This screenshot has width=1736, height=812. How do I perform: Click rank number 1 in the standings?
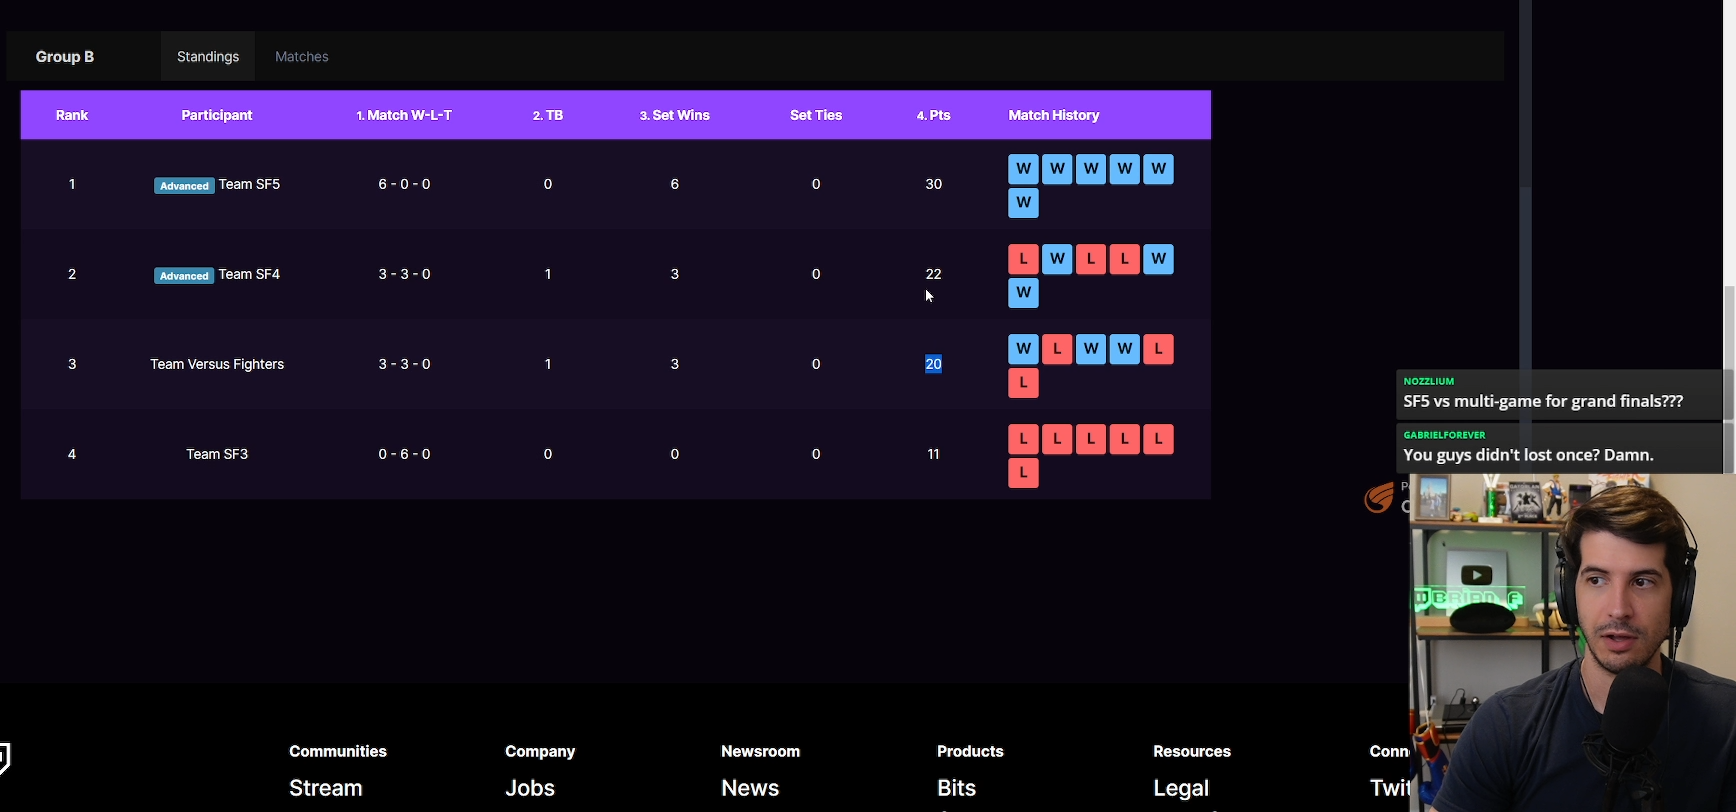click(72, 184)
